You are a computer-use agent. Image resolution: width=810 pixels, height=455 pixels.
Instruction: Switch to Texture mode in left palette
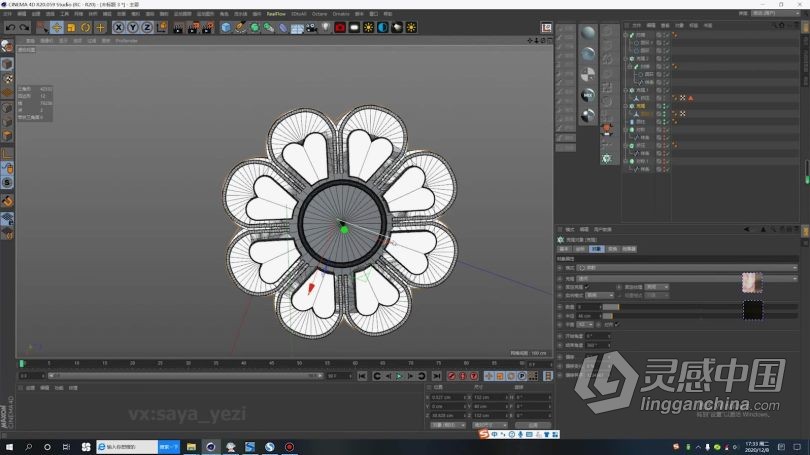point(7,79)
